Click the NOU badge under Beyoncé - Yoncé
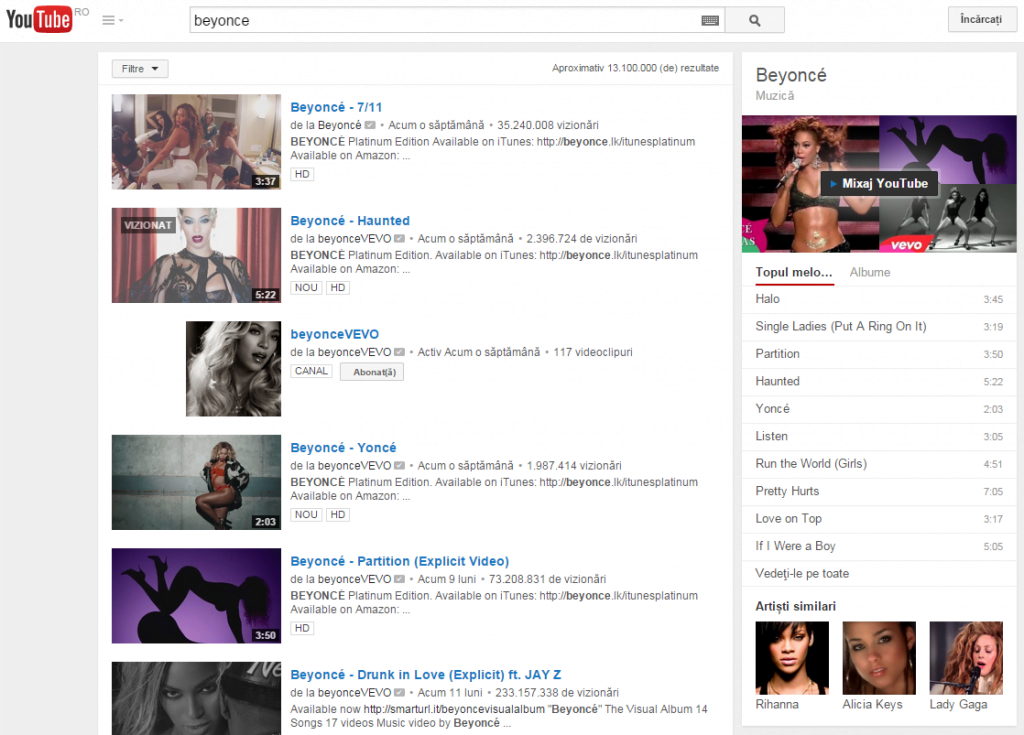Screen dimensions: 1024x735 tap(305, 514)
